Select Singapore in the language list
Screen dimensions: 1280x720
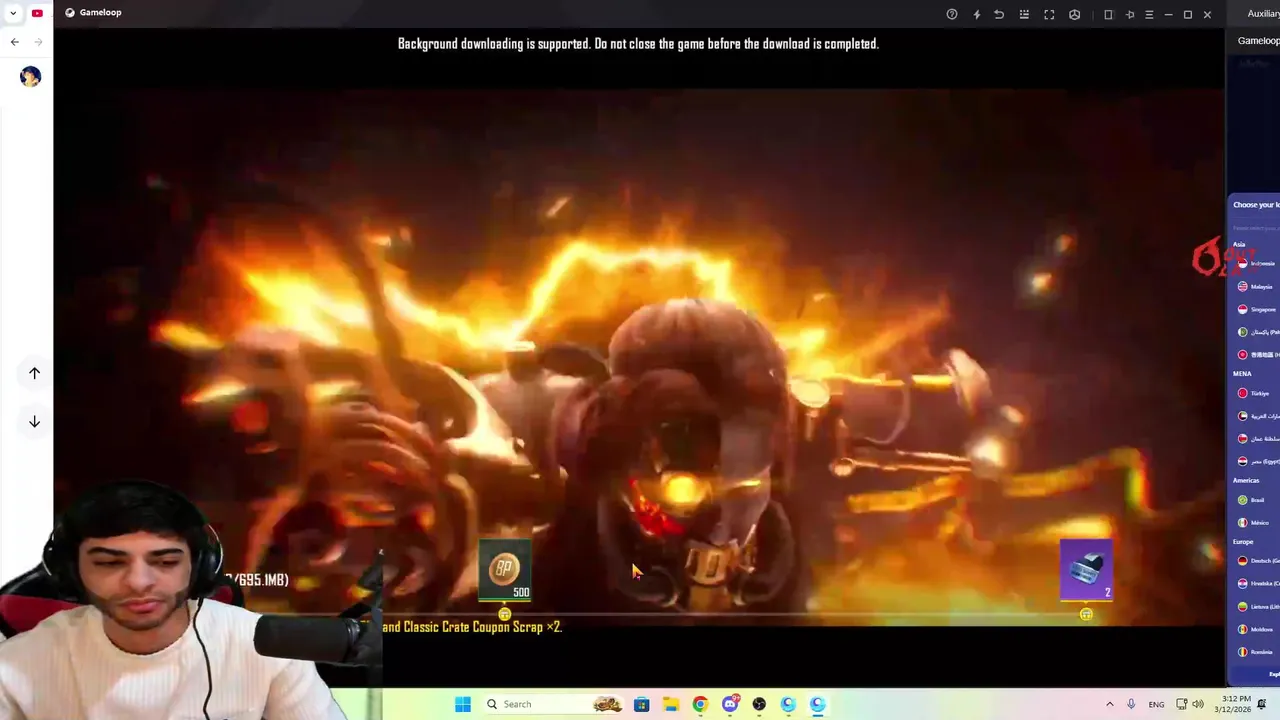tap(1256, 309)
